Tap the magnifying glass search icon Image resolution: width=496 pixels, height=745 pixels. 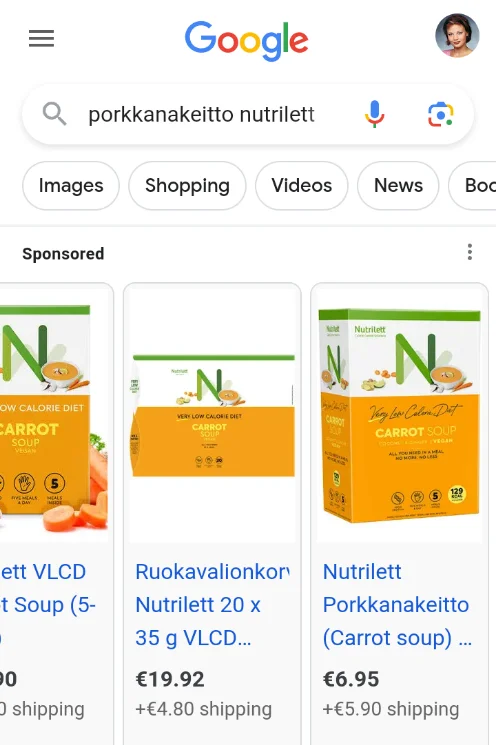tap(54, 114)
